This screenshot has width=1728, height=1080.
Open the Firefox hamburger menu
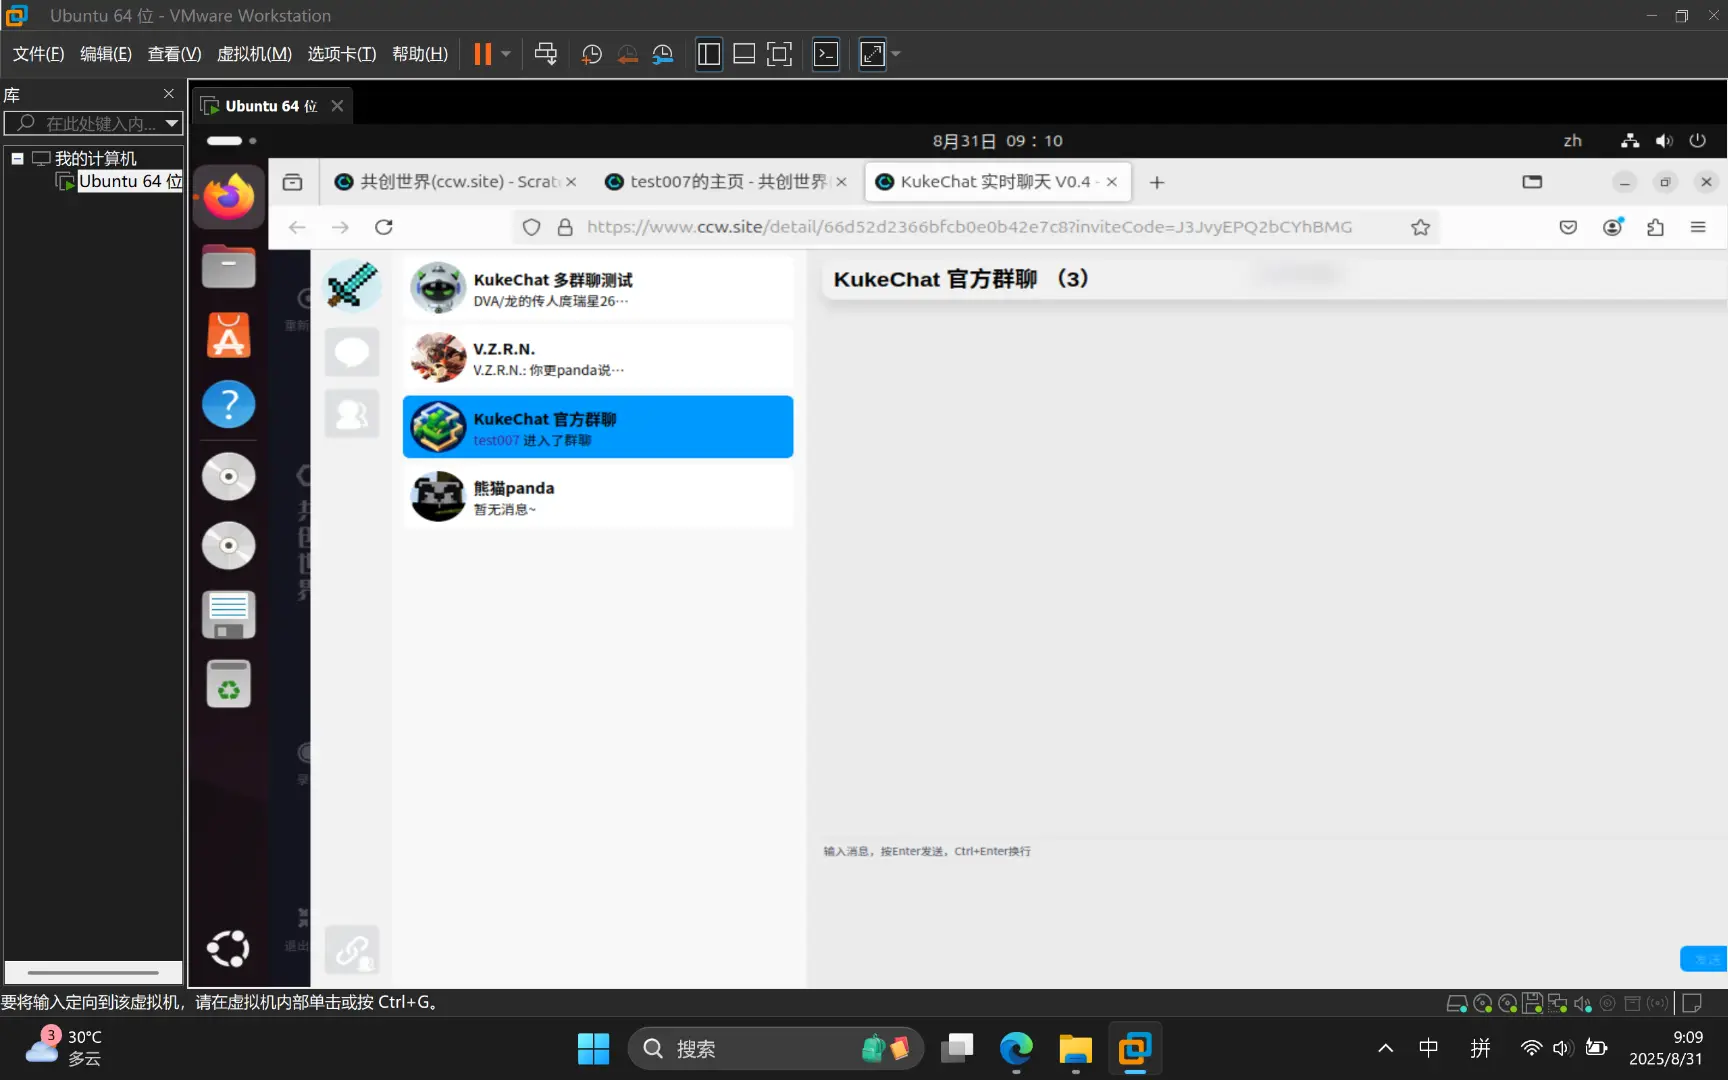pos(1698,227)
